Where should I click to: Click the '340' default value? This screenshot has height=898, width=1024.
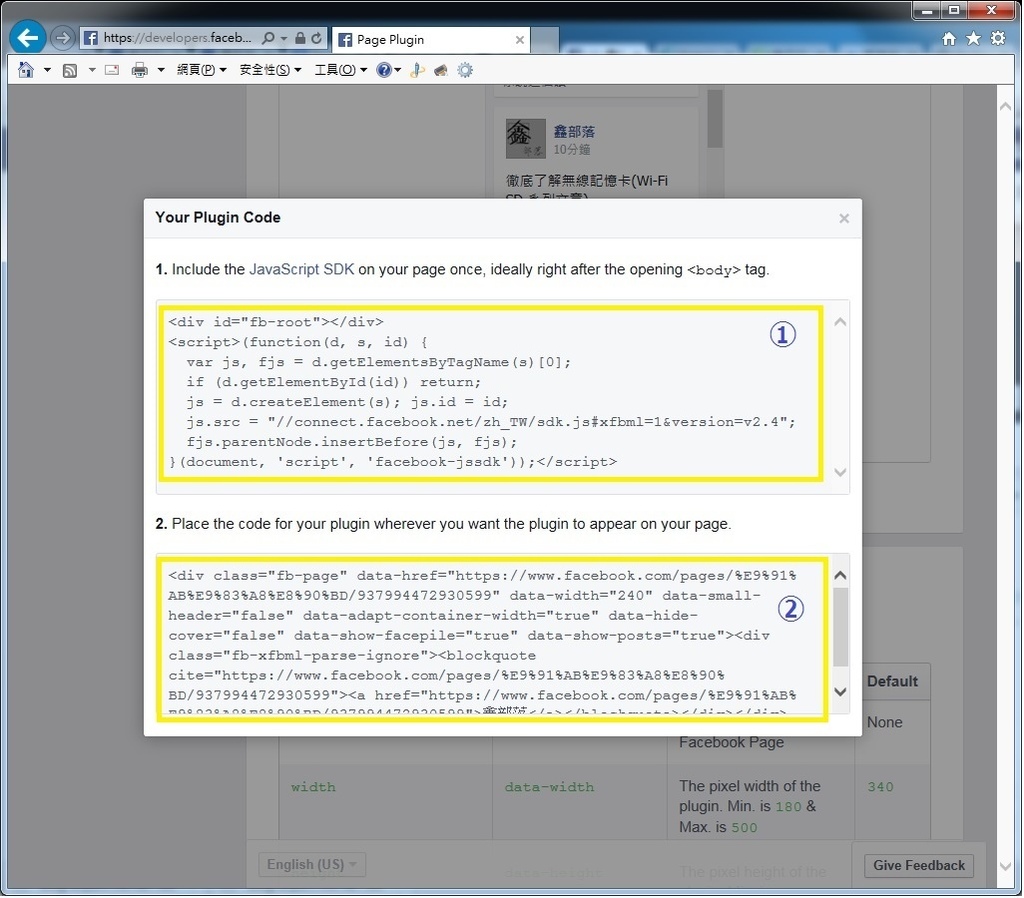pos(880,787)
